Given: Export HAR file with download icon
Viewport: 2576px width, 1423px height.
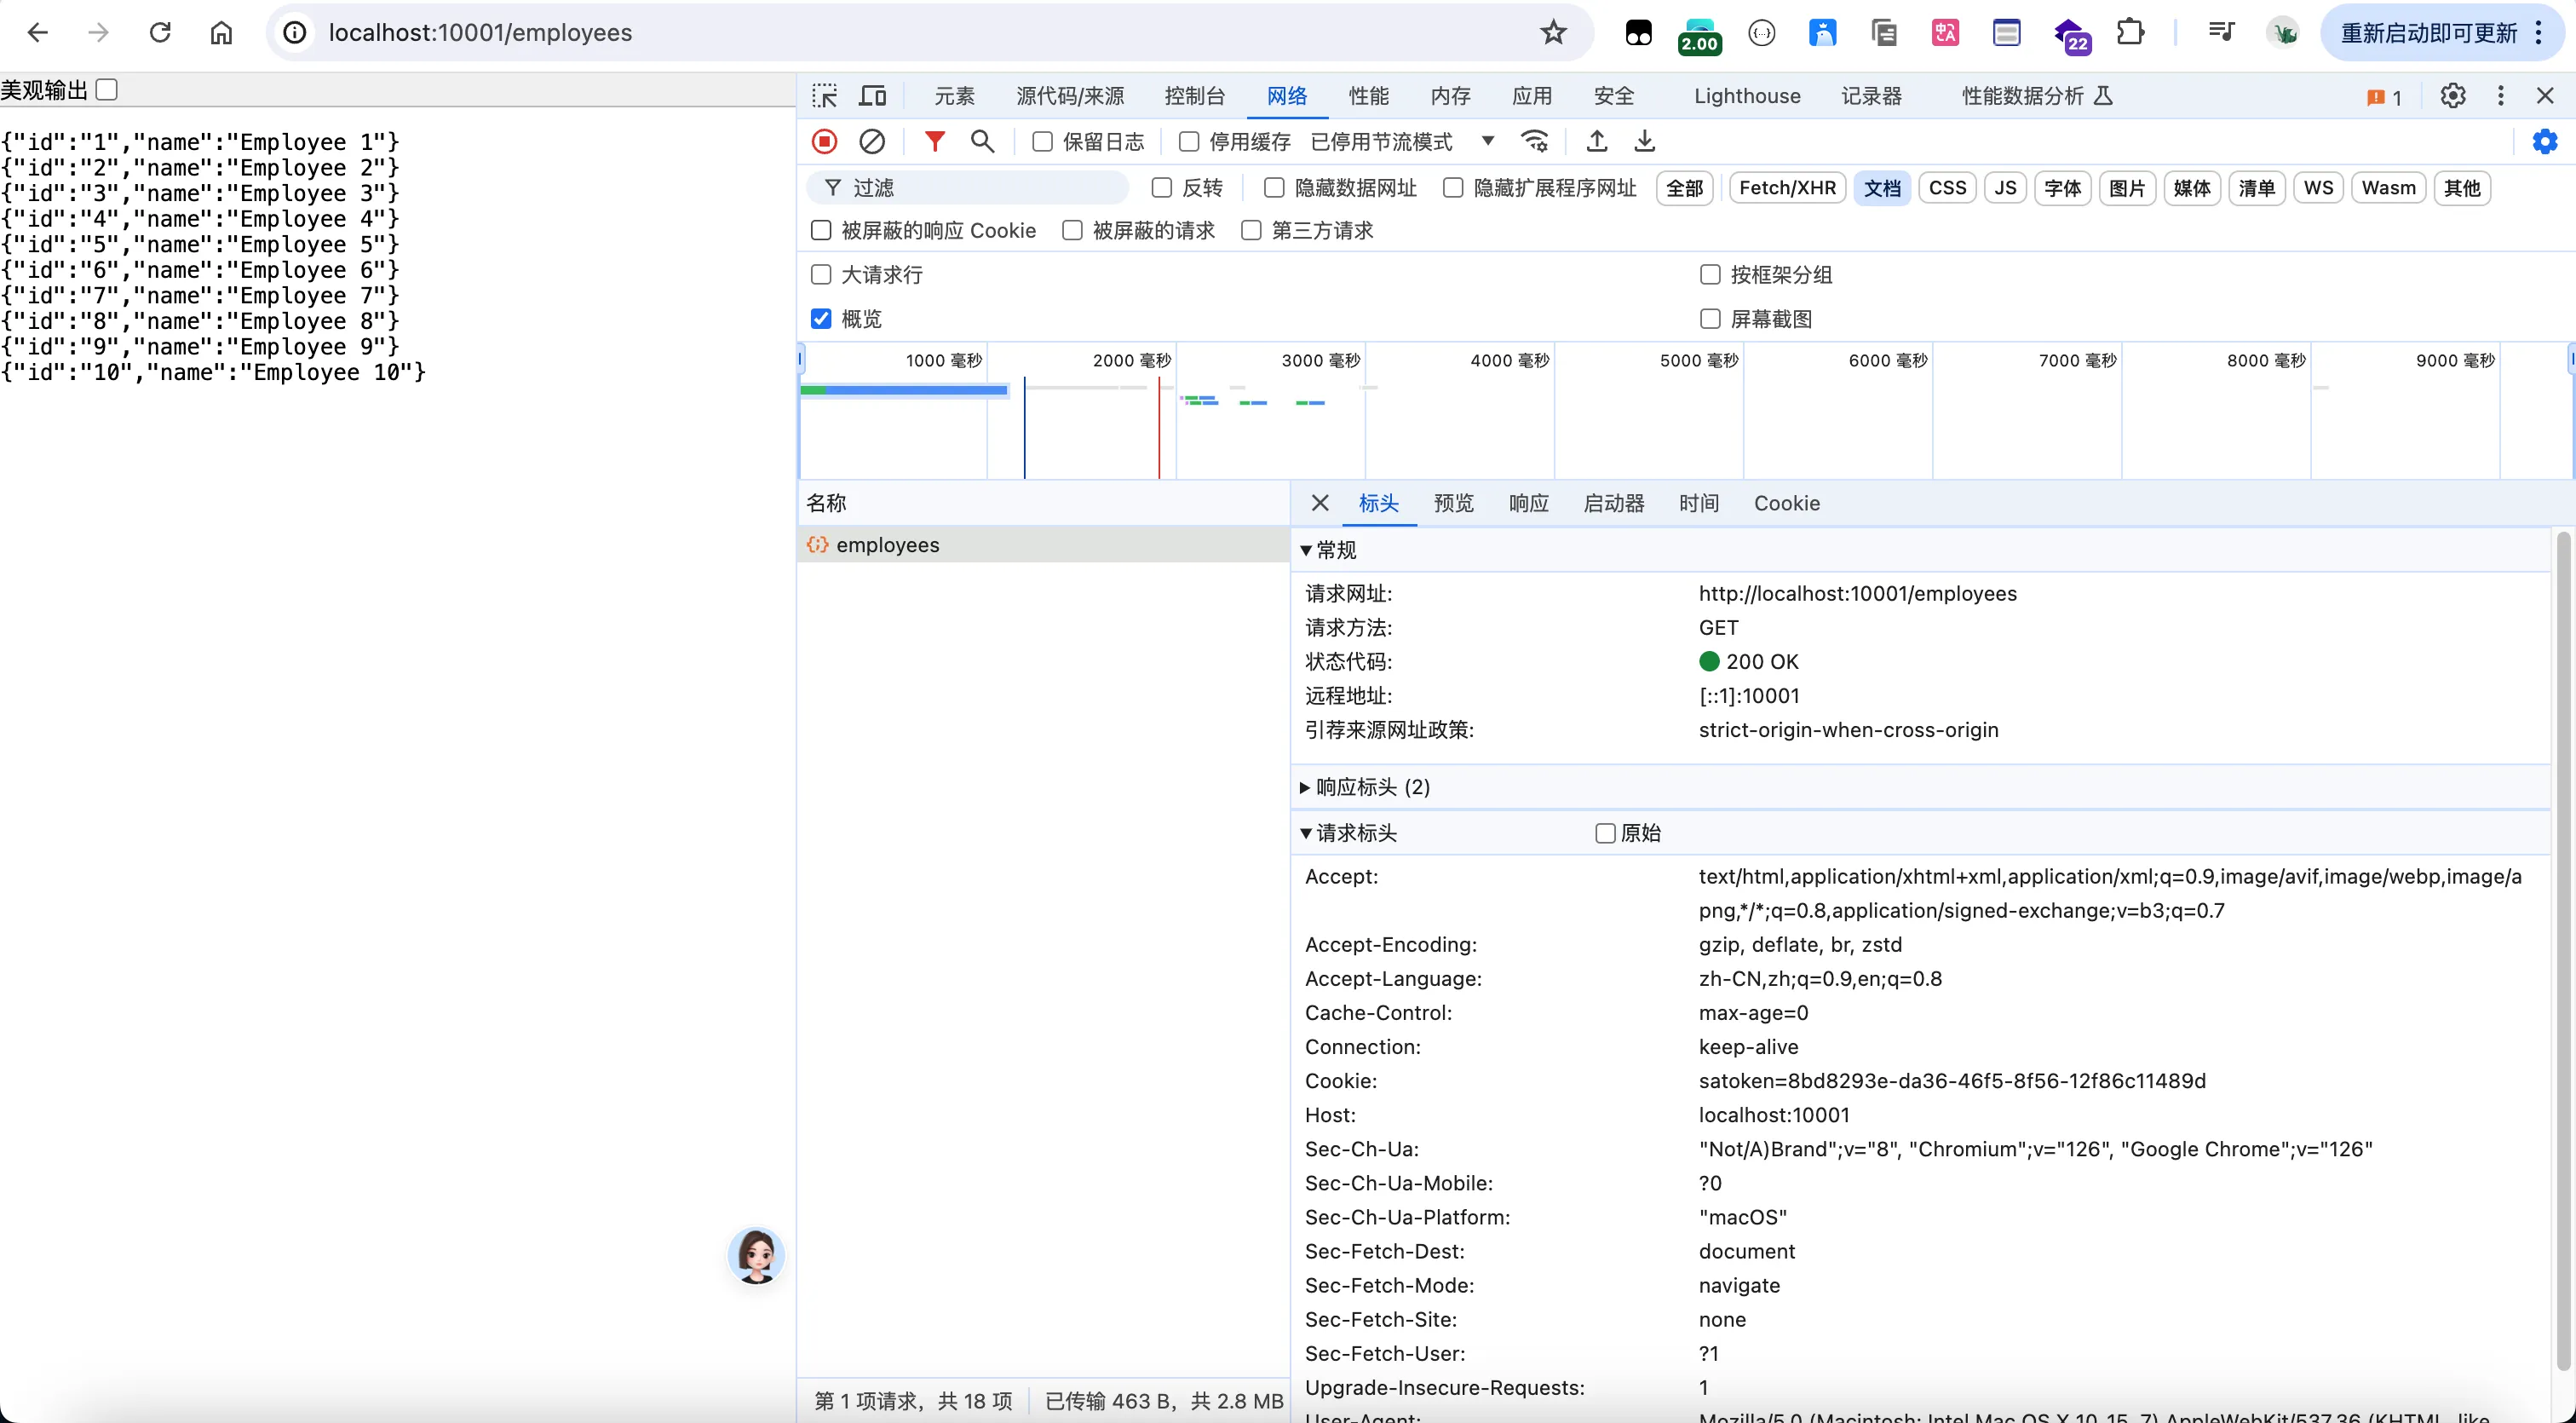Looking at the screenshot, I should click(1645, 141).
